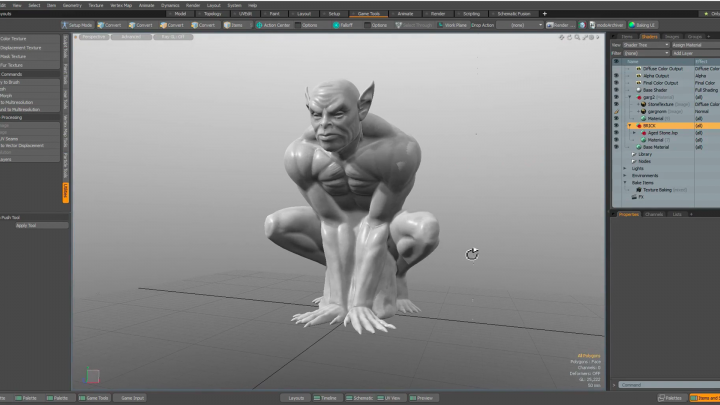Select the Falloff tool icon
Image resolution: width=720 pixels, height=405 pixels.
coord(341,25)
